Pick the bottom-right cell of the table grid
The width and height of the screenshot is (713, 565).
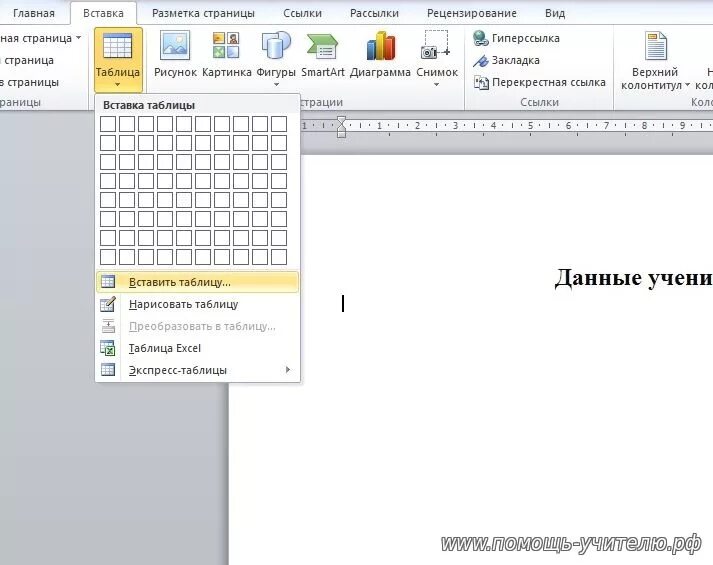(x=279, y=257)
